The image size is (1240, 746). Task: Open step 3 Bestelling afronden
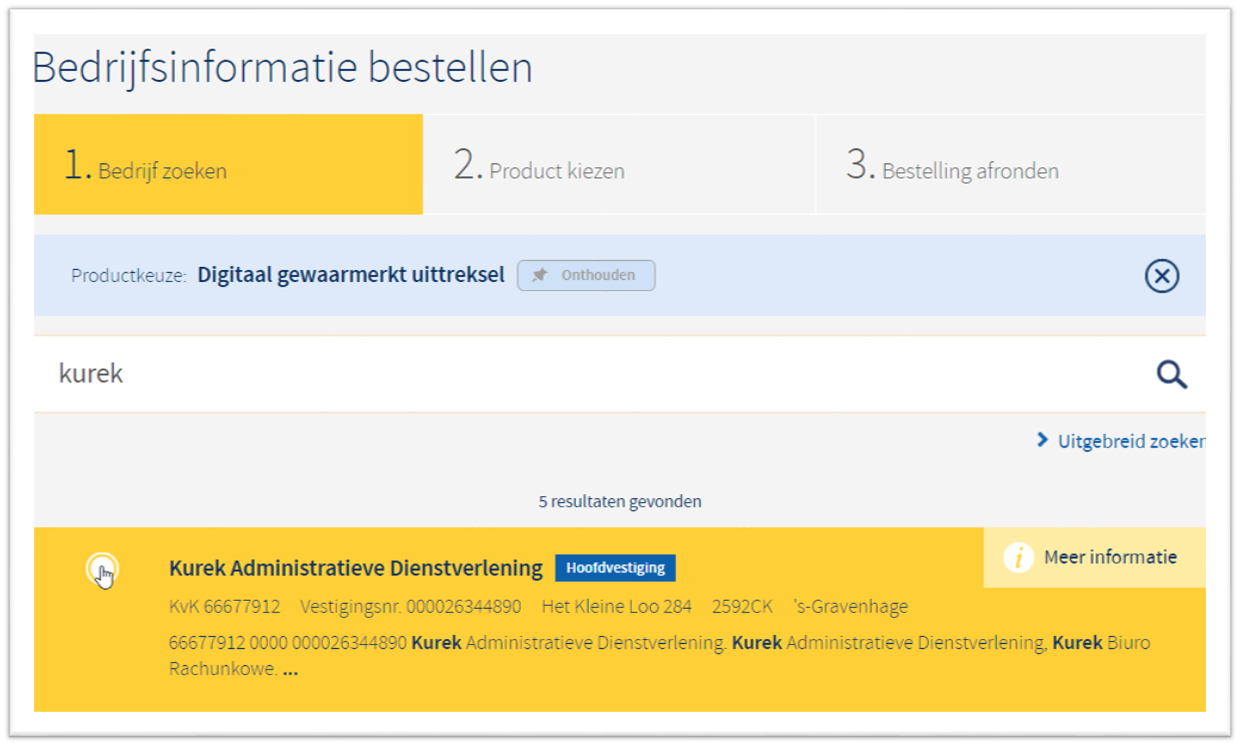(x=1010, y=165)
